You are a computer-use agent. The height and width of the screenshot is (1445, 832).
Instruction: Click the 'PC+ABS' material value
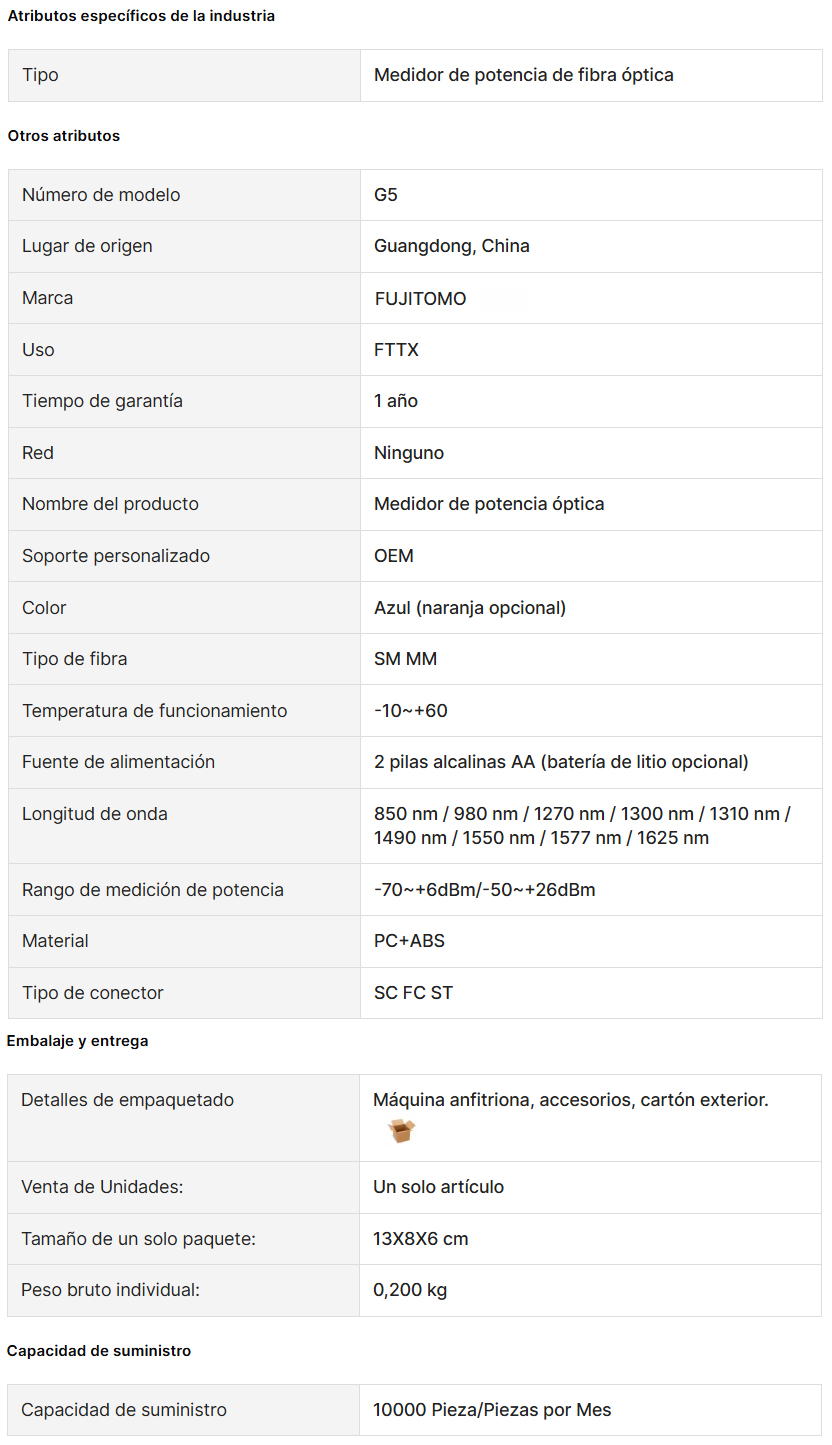[x=409, y=941]
